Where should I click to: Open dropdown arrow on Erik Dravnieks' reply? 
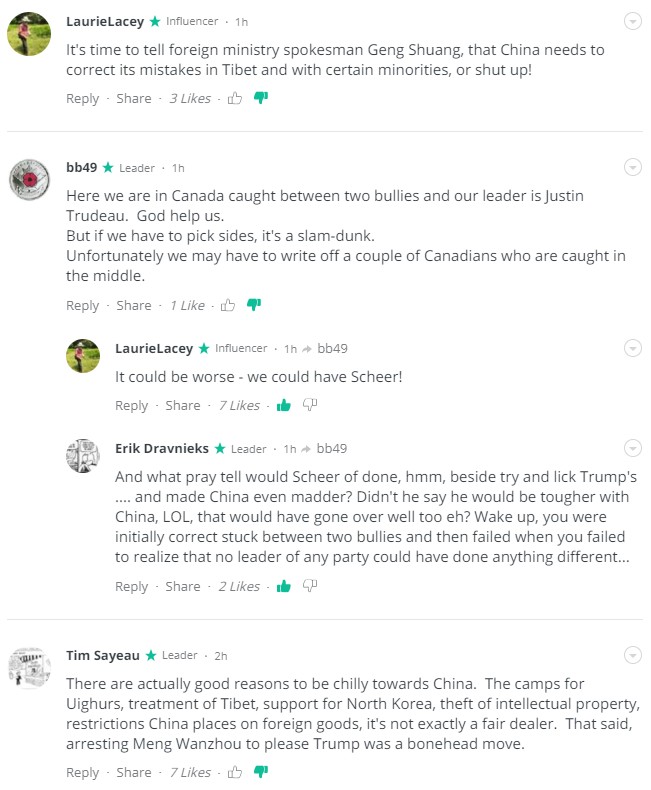pyautogui.click(x=632, y=448)
